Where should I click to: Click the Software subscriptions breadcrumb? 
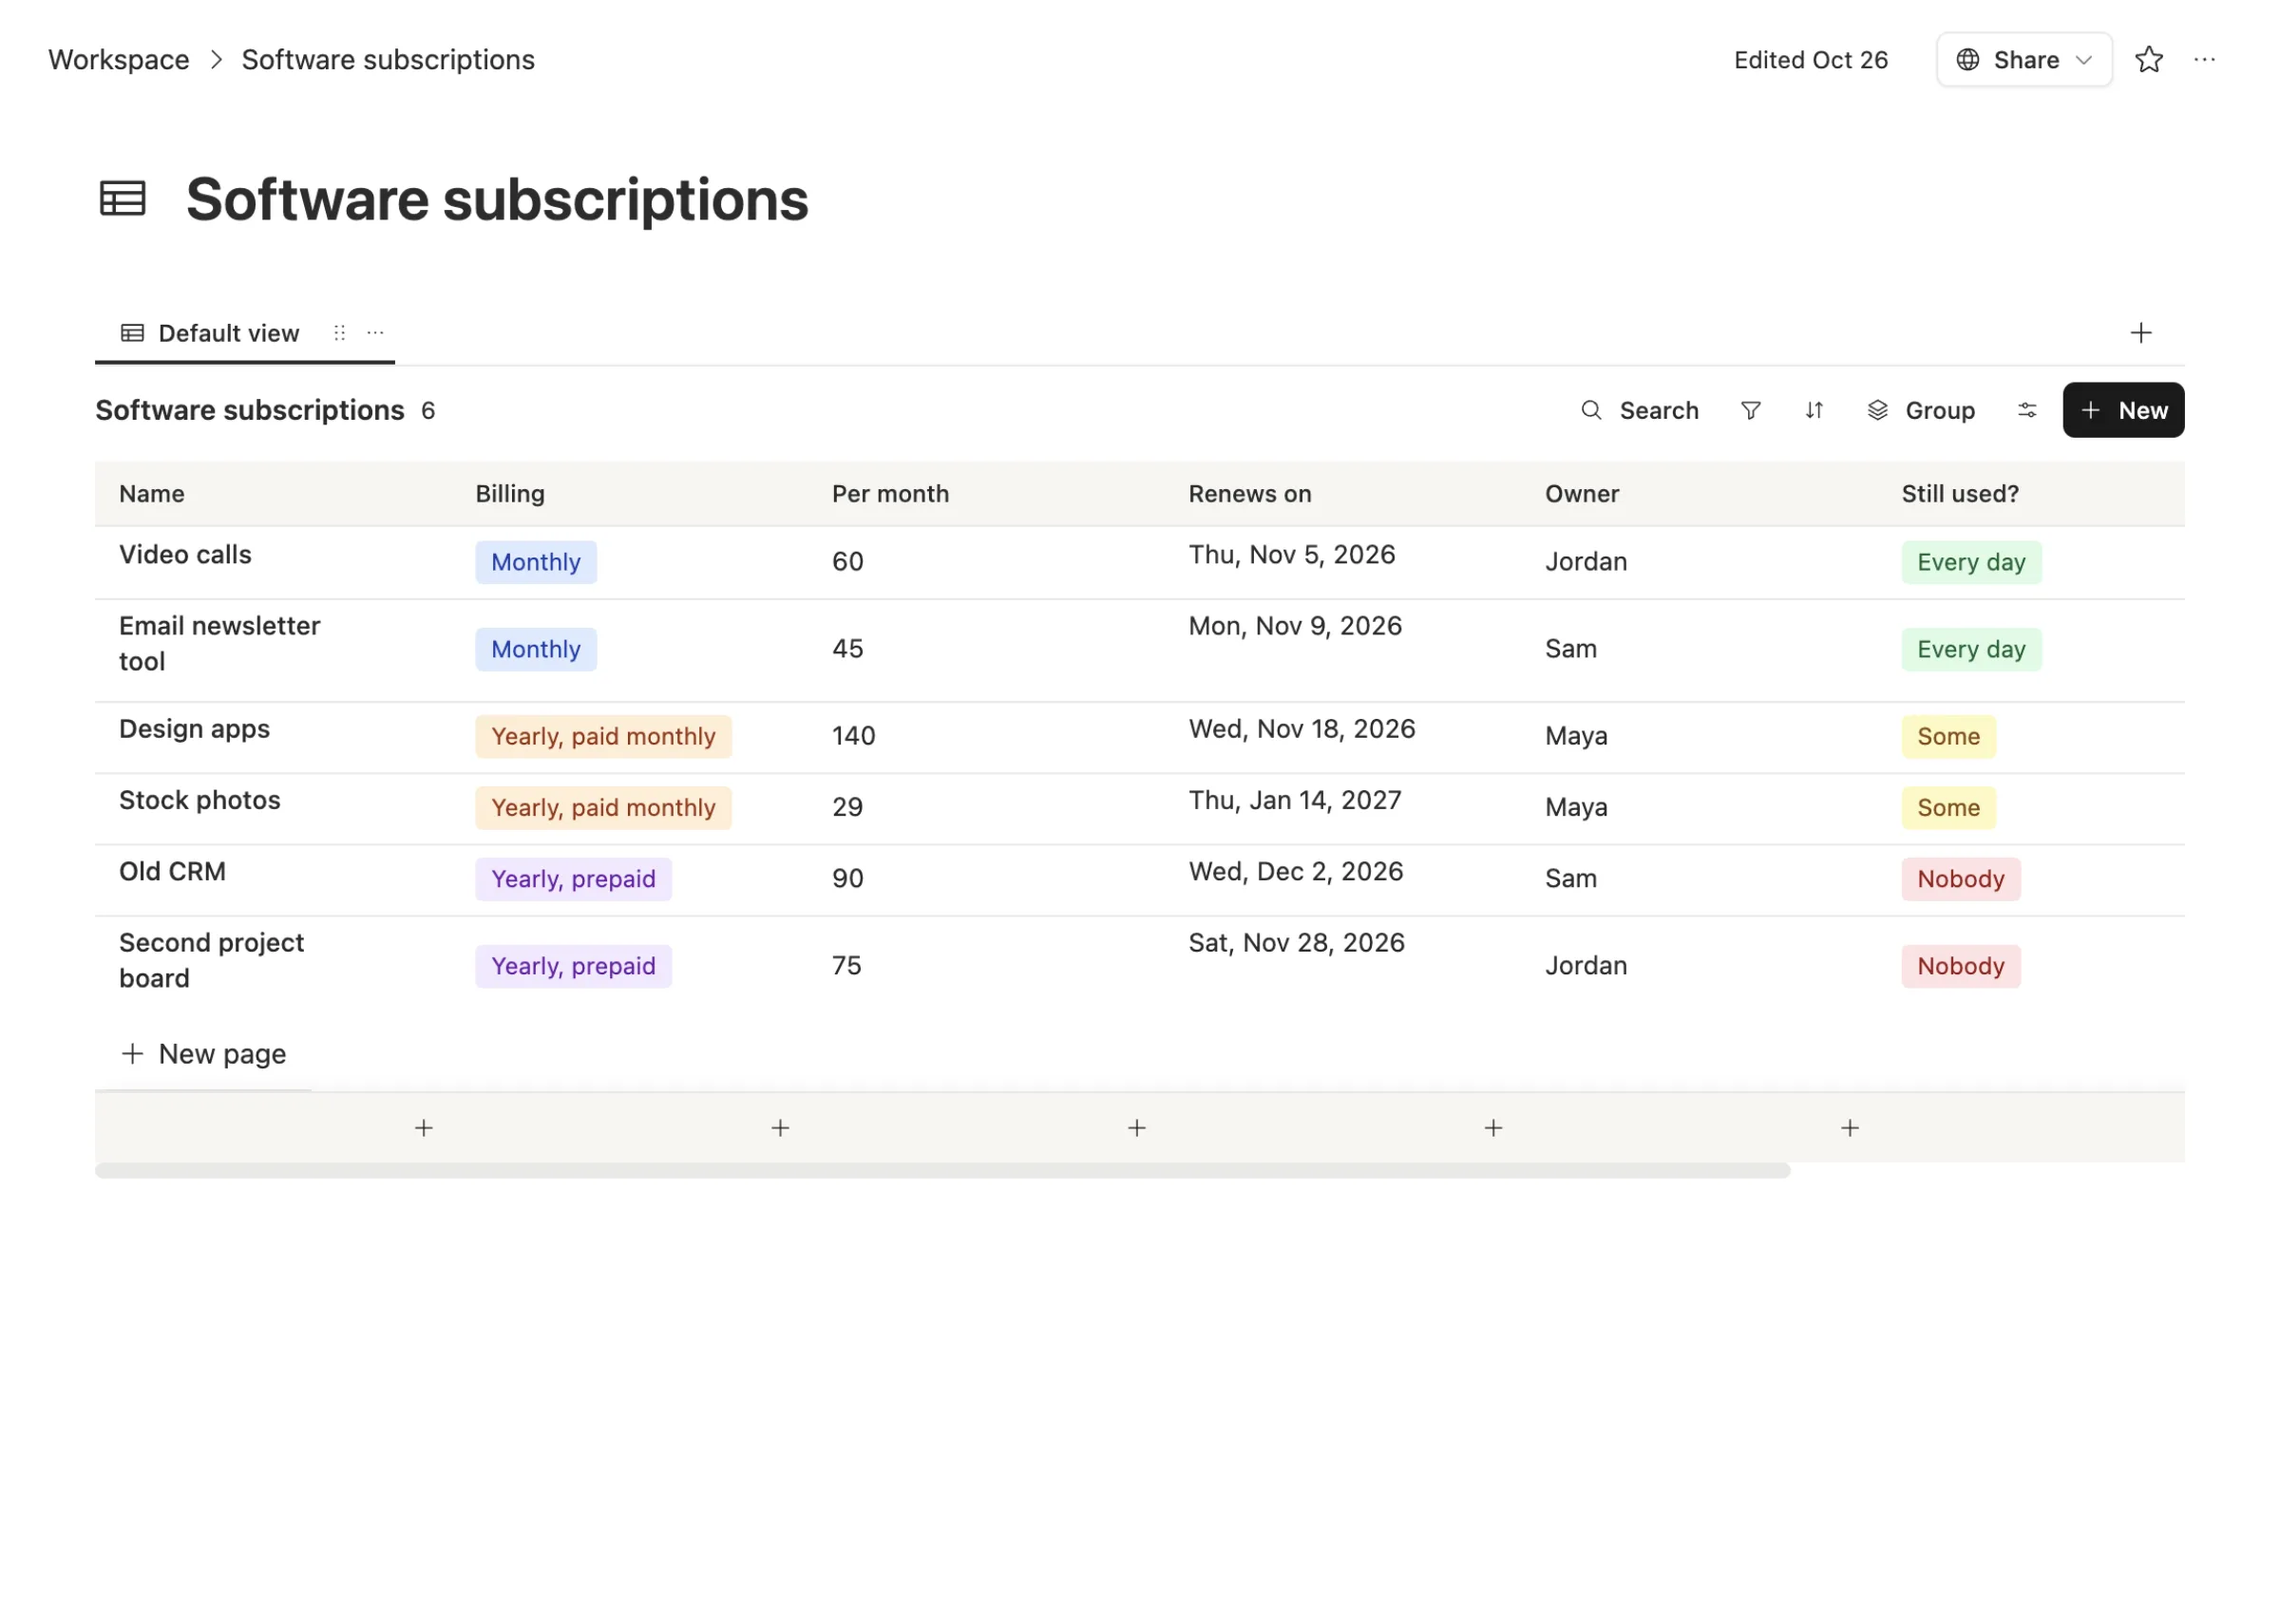(388, 60)
